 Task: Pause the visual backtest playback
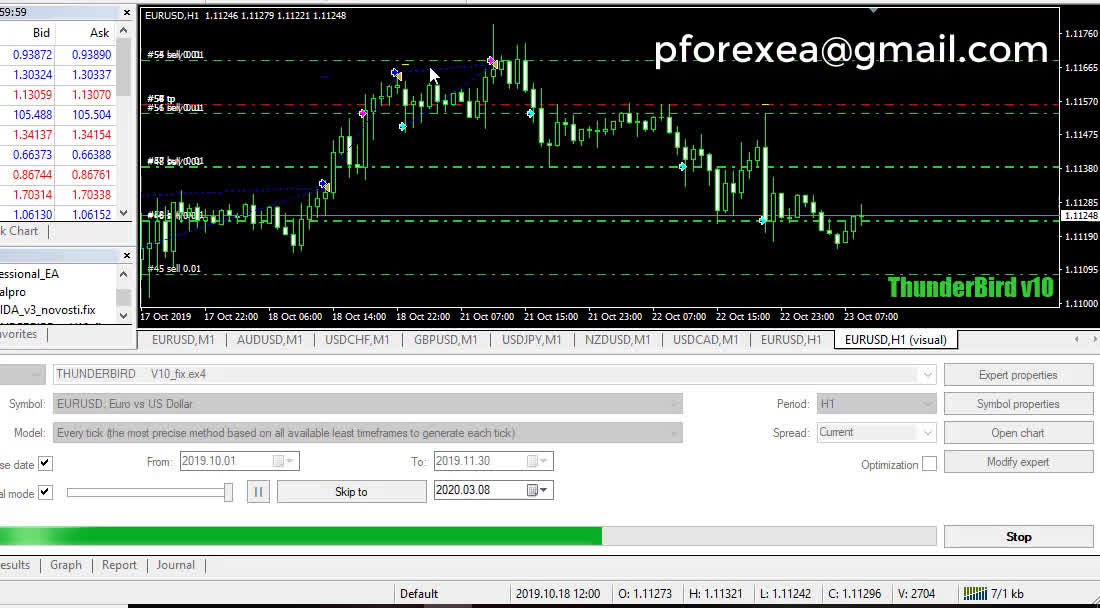258,491
